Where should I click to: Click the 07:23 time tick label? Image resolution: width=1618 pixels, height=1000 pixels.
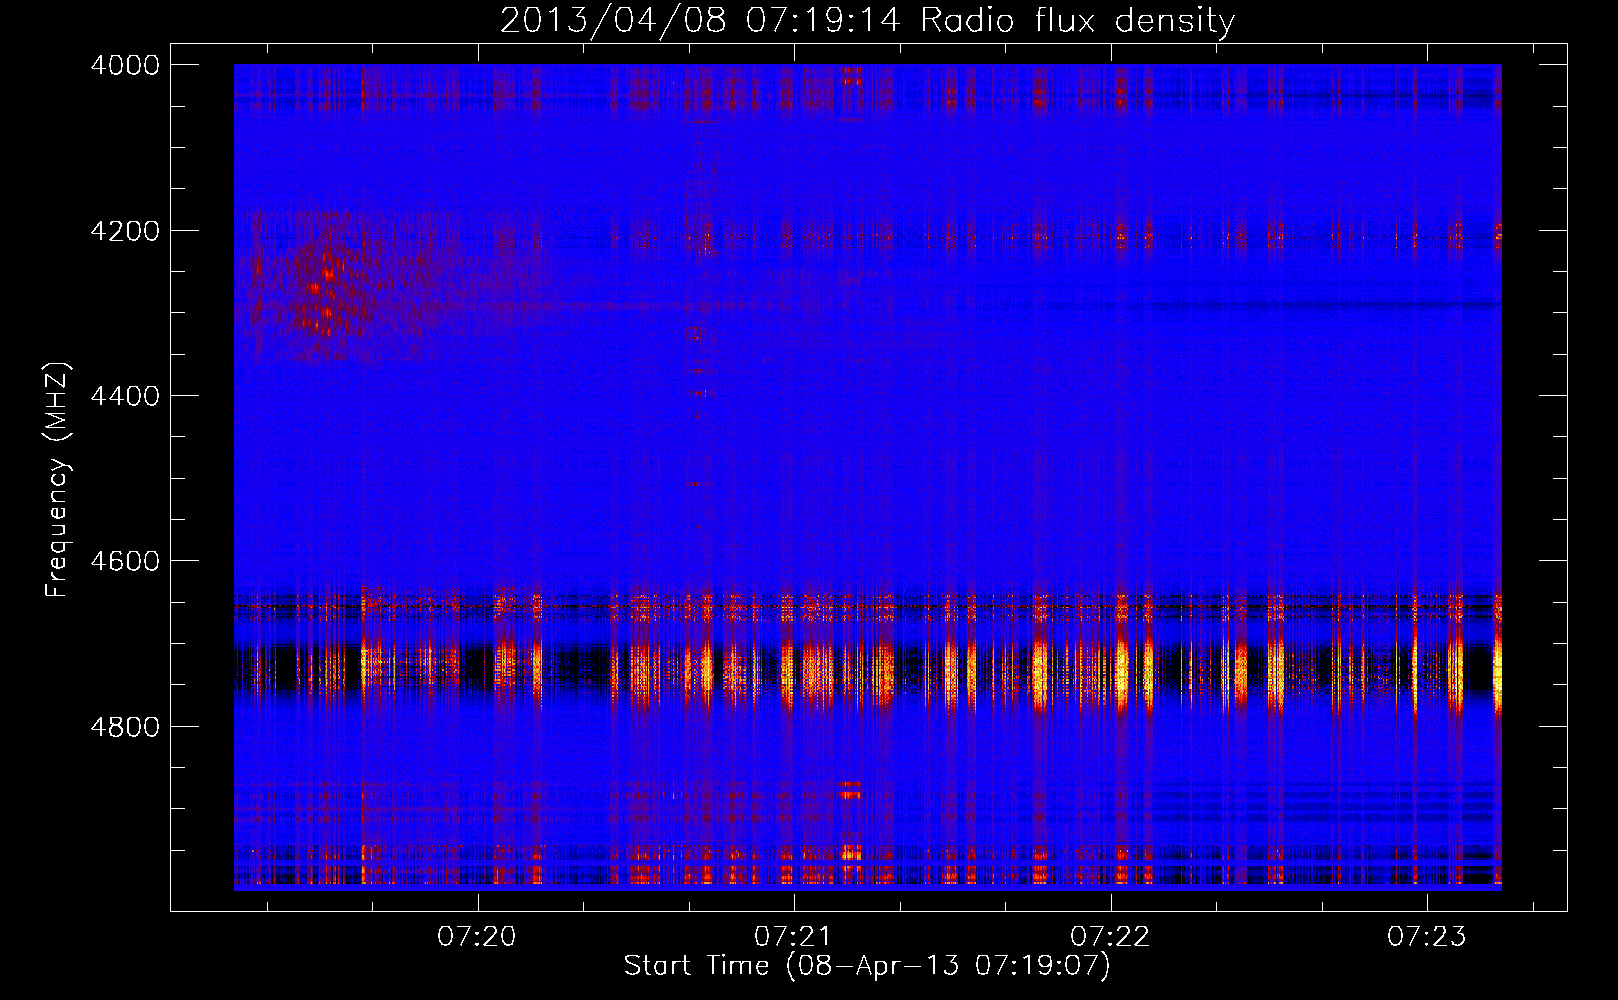[x=1426, y=936]
